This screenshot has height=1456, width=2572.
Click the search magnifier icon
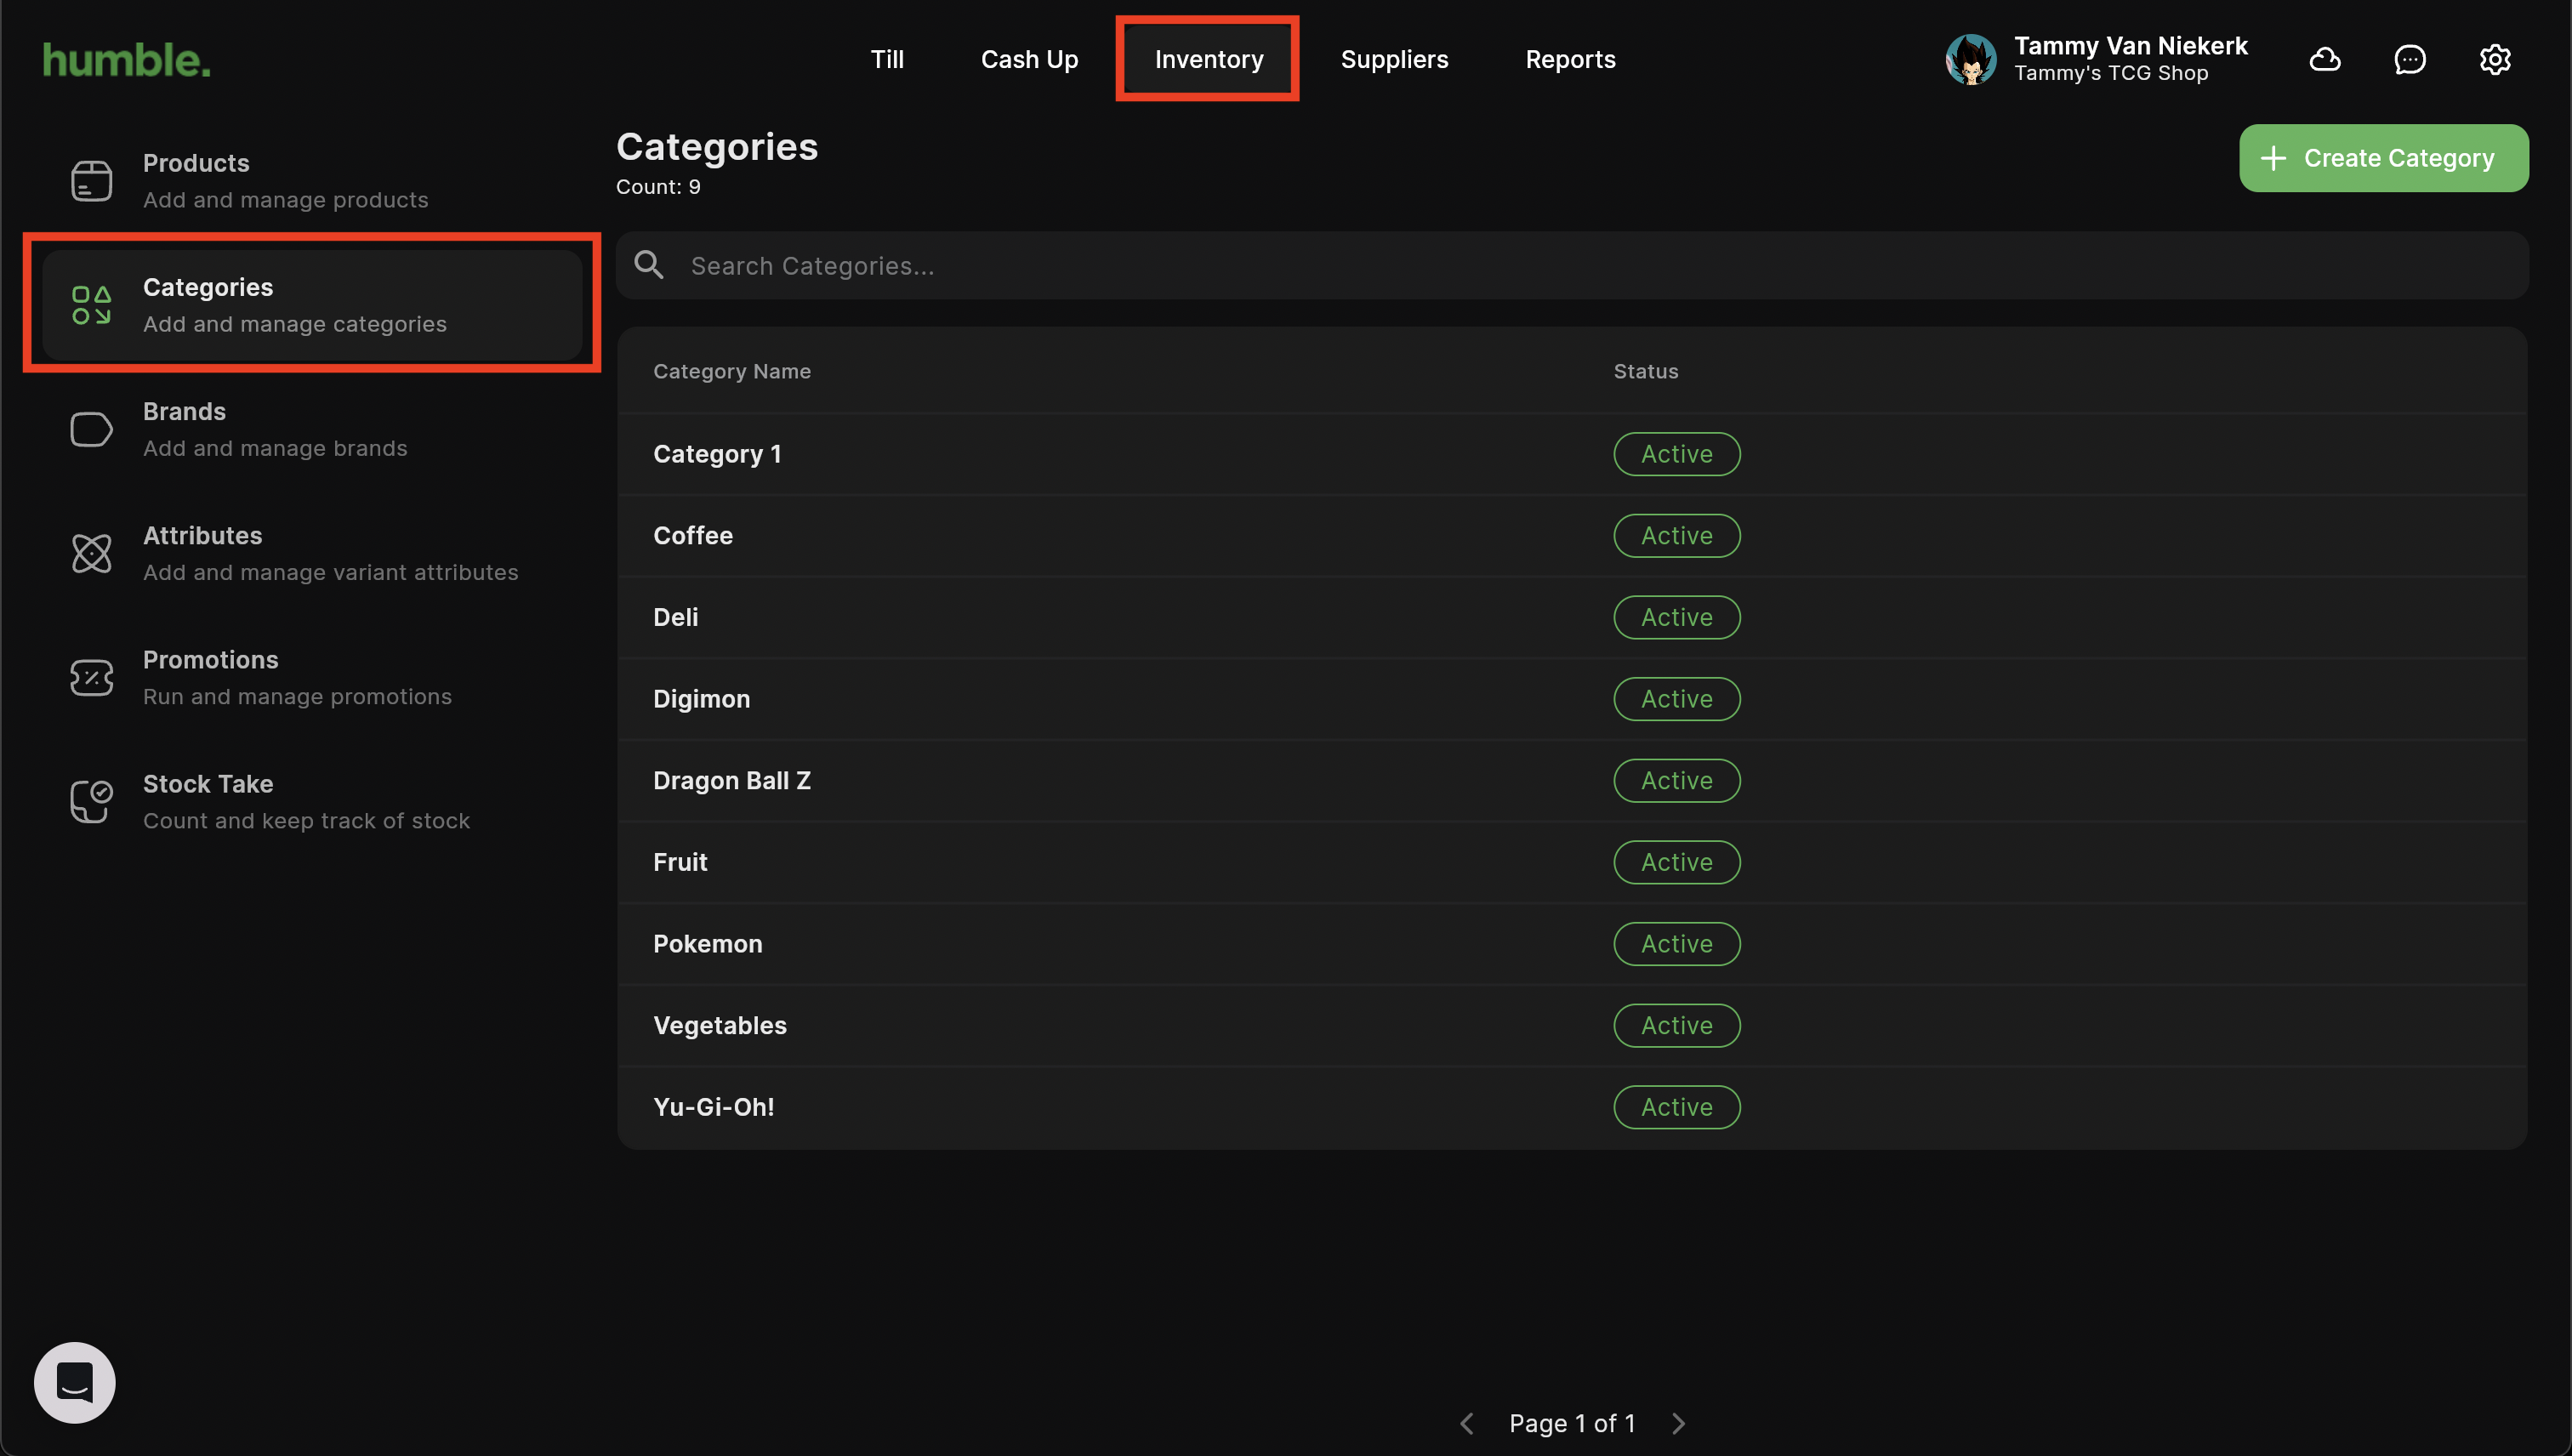point(649,265)
